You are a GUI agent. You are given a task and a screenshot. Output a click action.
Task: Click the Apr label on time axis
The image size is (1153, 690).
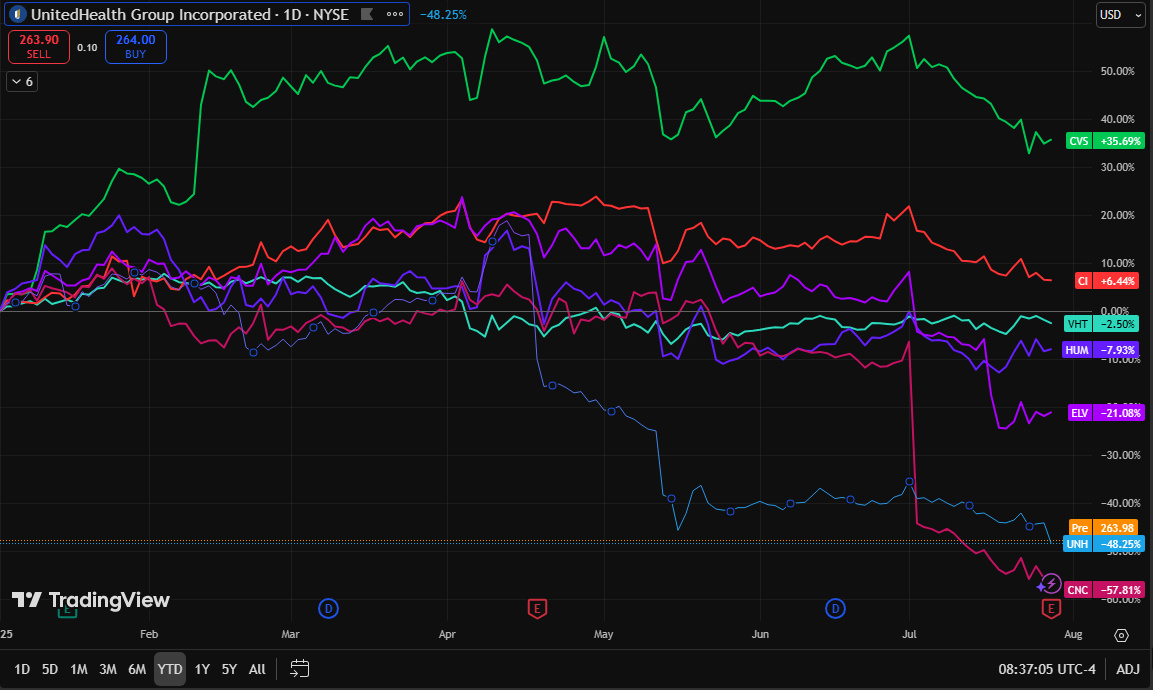click(x=447, y=634)
